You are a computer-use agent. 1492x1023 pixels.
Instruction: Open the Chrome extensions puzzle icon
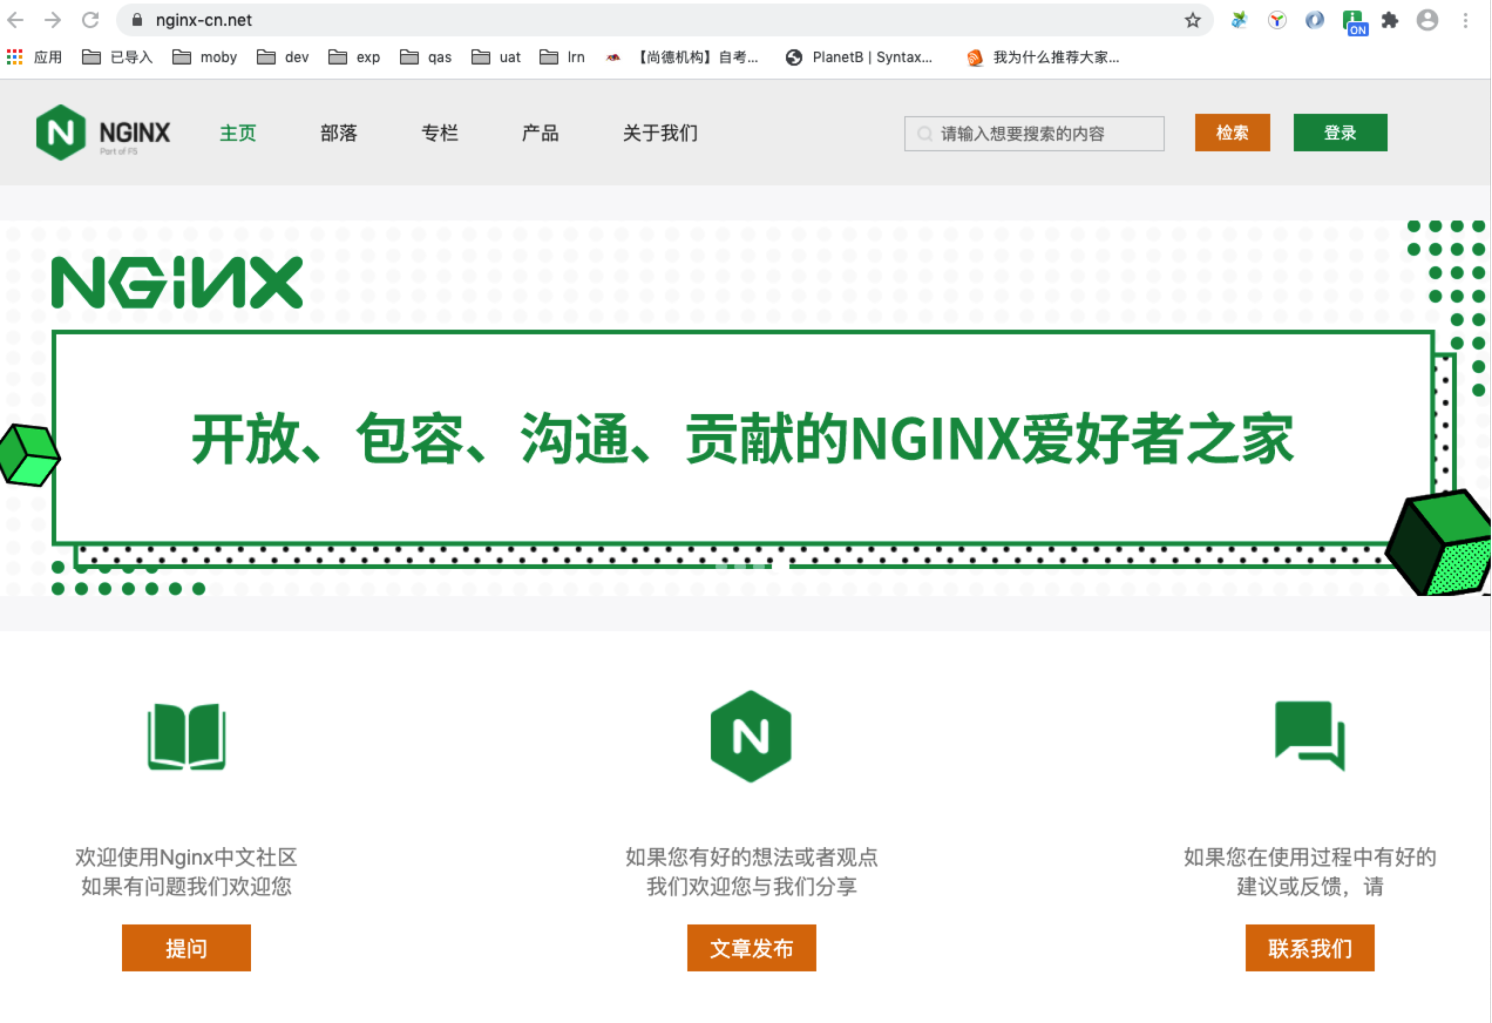[x=1390, y=20]
